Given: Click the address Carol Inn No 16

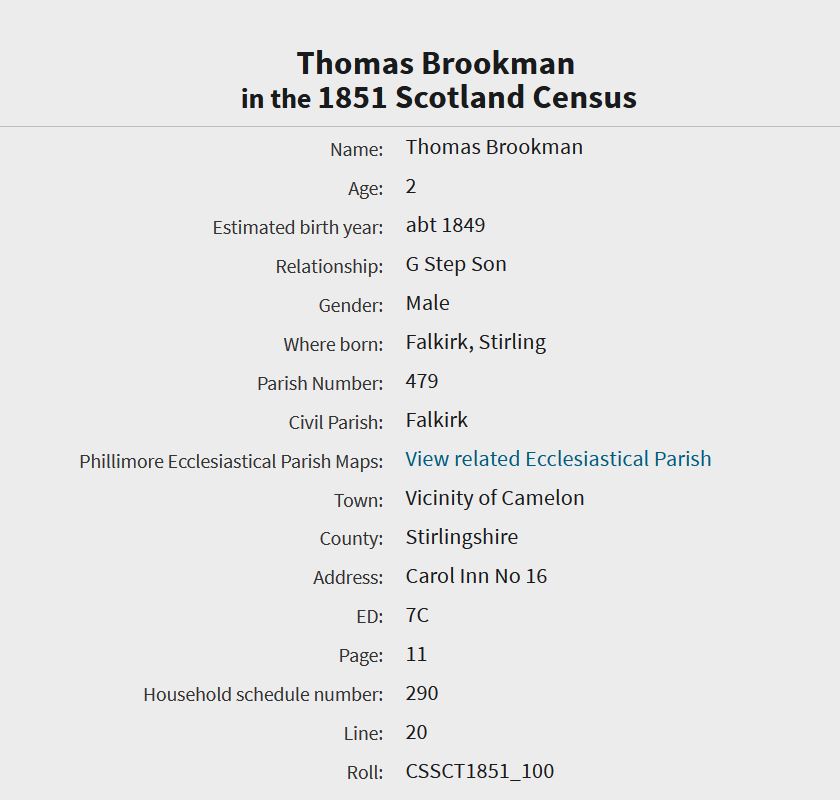Looking at the screenshot, I should 476,576.
